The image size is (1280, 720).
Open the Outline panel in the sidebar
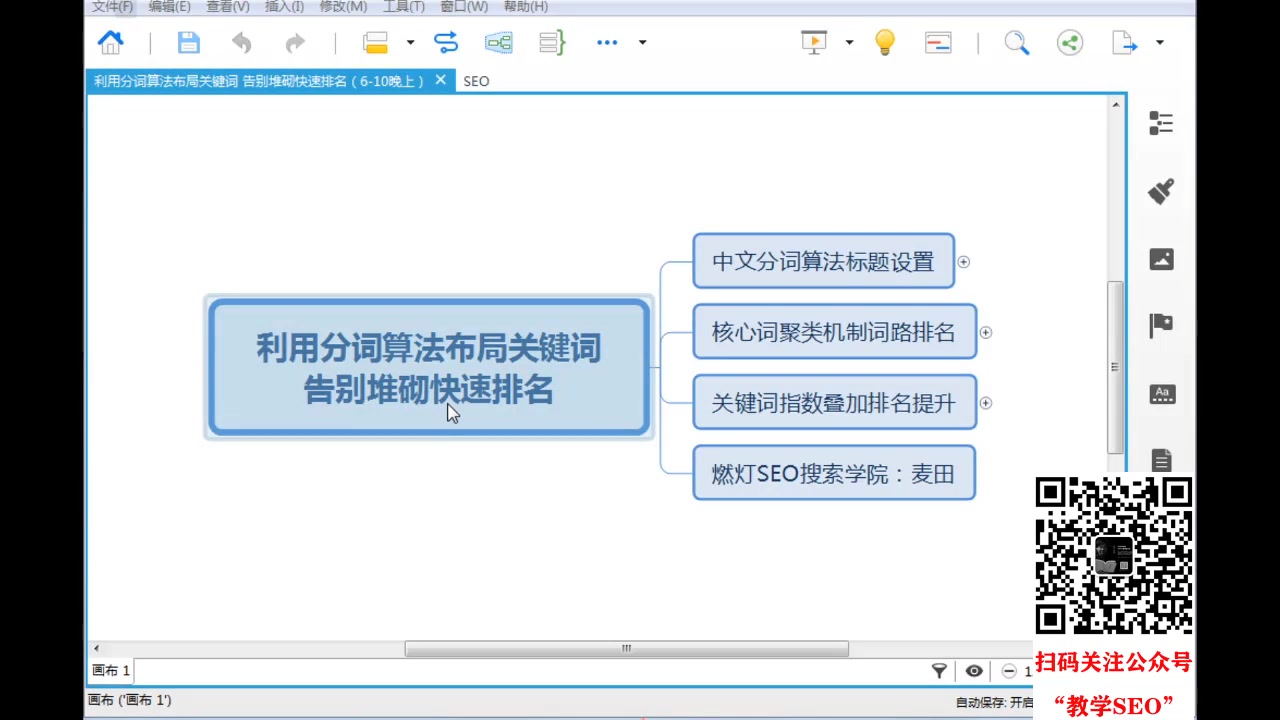(x=1161, y=123)
